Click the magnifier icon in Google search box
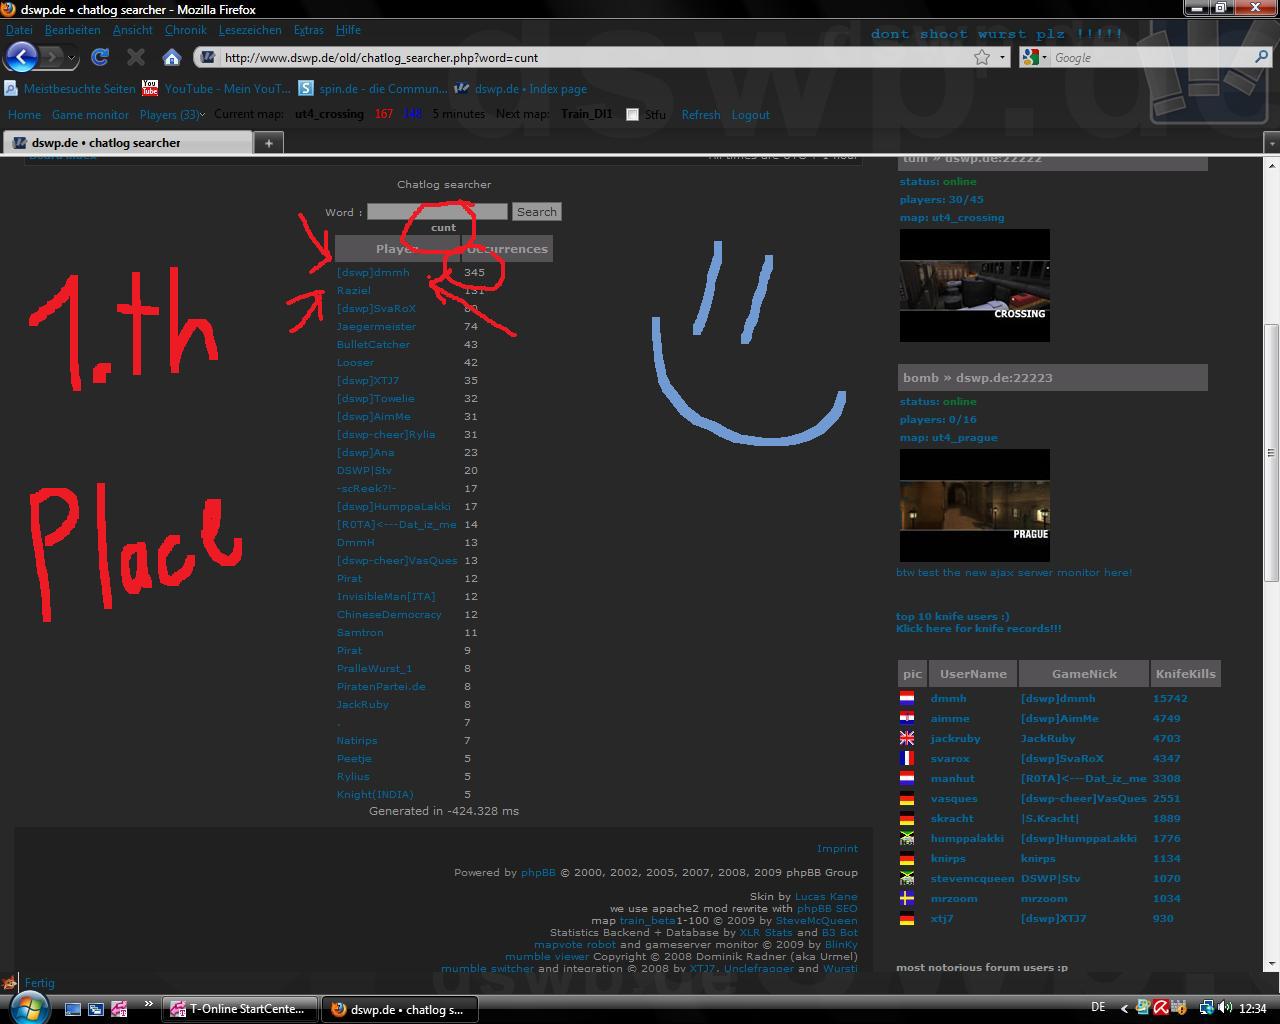Screen dimensions: 1280x1024 (1261, 57)
